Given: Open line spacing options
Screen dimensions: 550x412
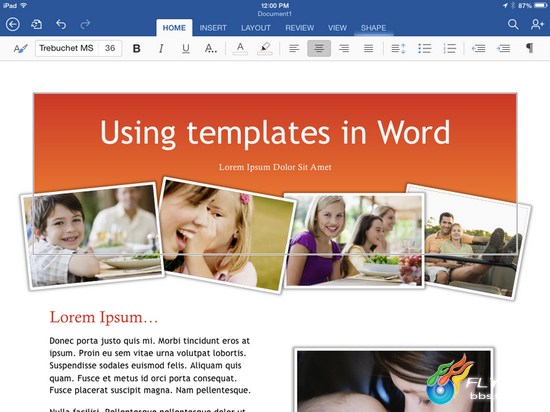Looking at the screenshot, I should (x=398, y=48).
